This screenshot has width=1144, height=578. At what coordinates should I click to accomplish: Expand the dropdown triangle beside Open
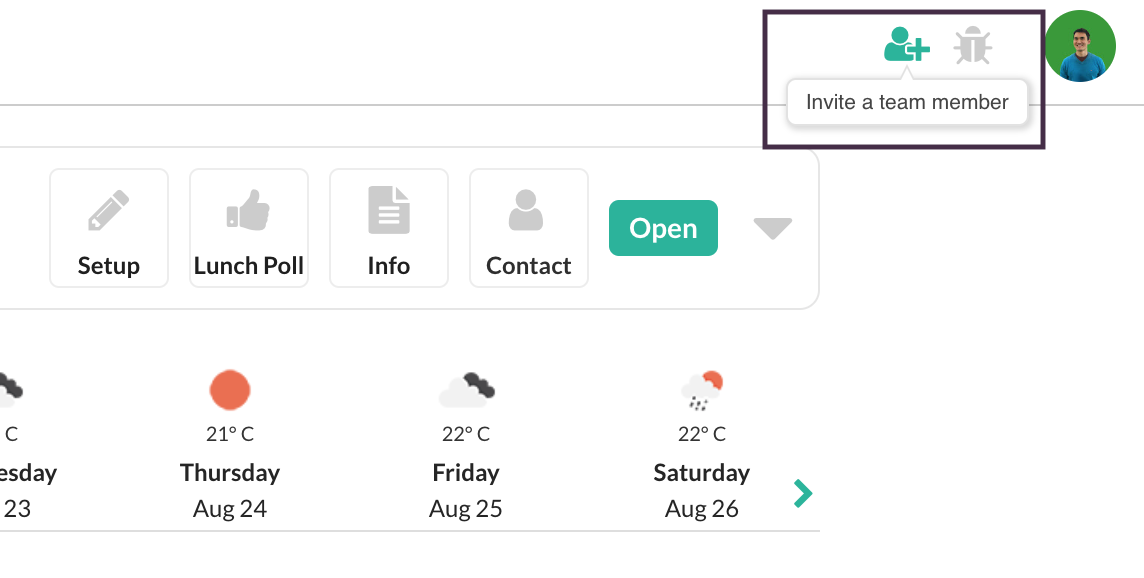click(772, 229)
